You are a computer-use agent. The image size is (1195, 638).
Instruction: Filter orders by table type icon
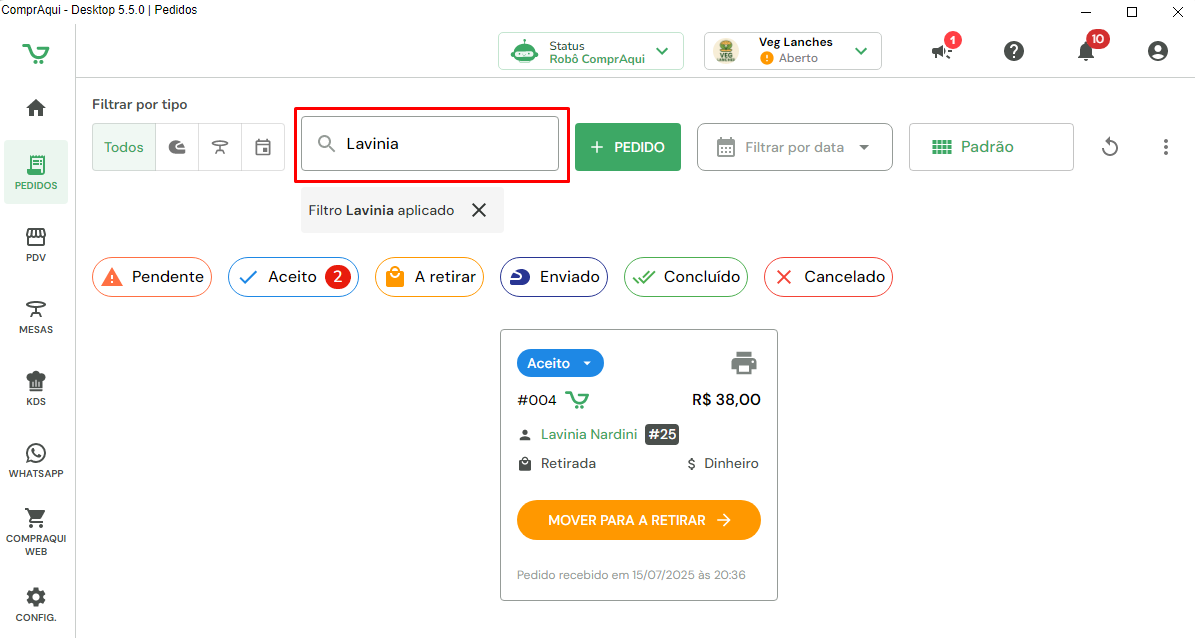pos(220,147)
